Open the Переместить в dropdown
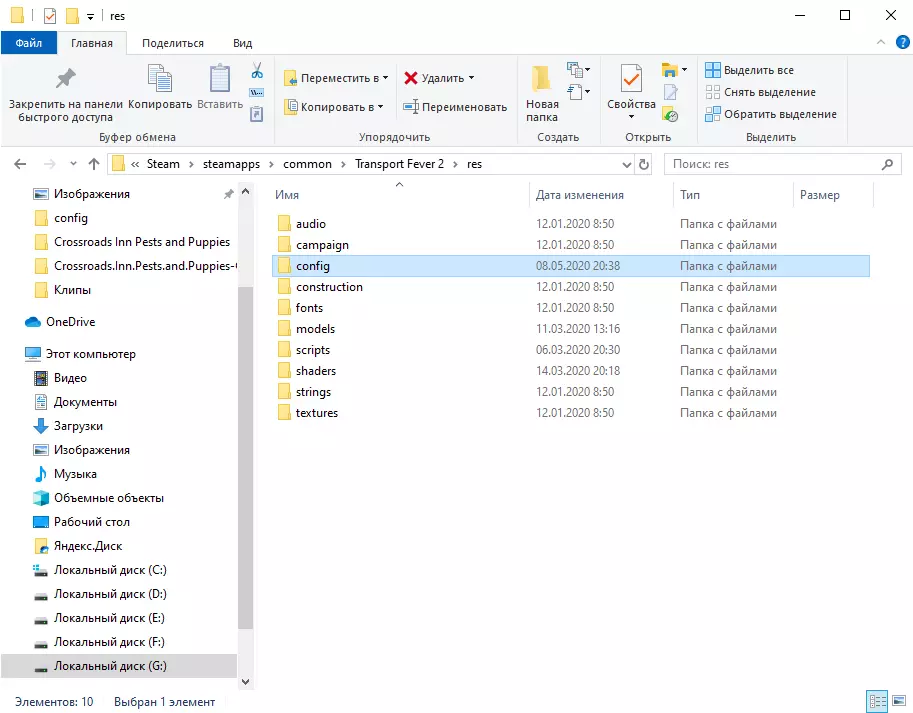 click(336, 78)
